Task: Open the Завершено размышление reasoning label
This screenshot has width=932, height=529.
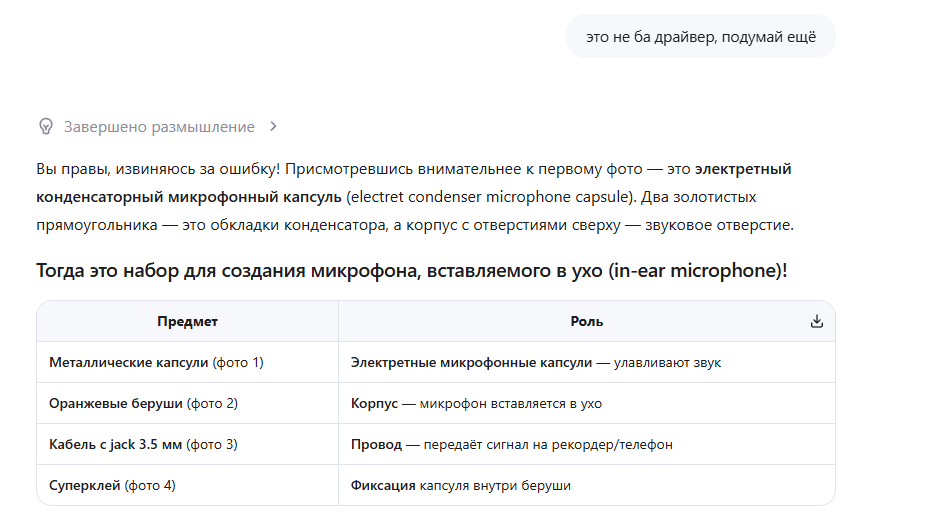Action: coord(159,127)
